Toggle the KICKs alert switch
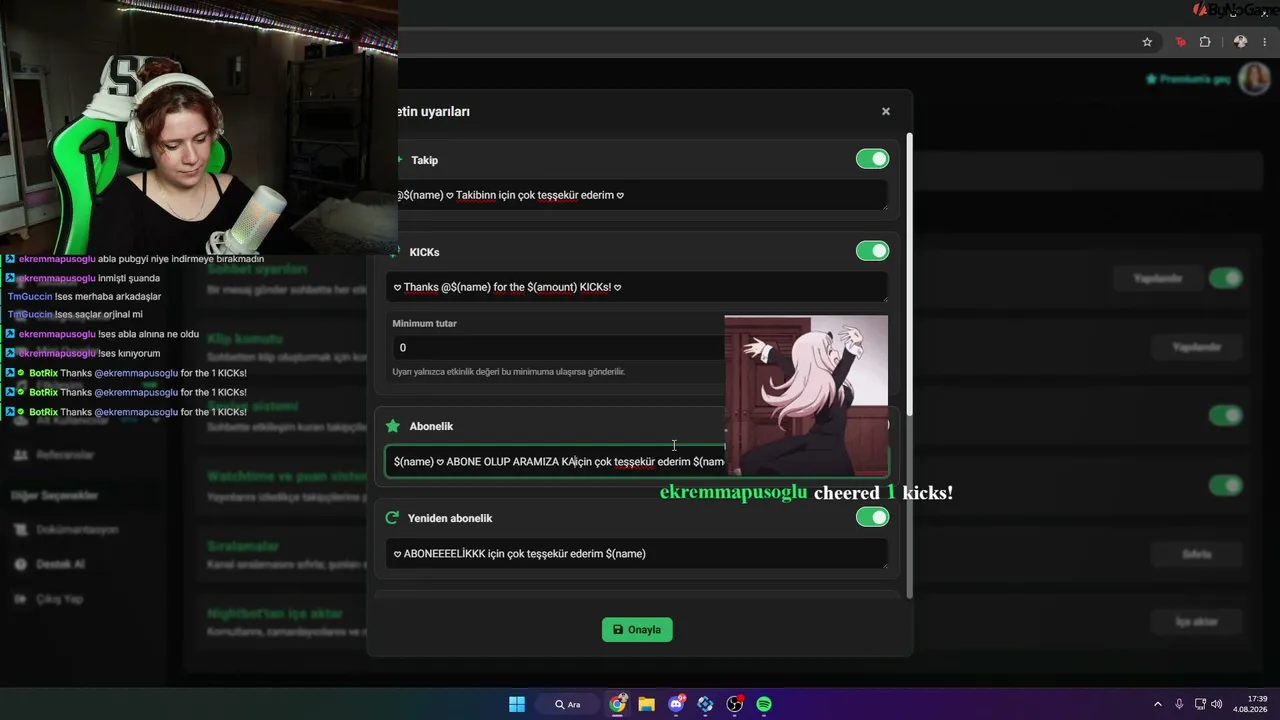Screen dimensions: 1280x720 pos(872,251)
